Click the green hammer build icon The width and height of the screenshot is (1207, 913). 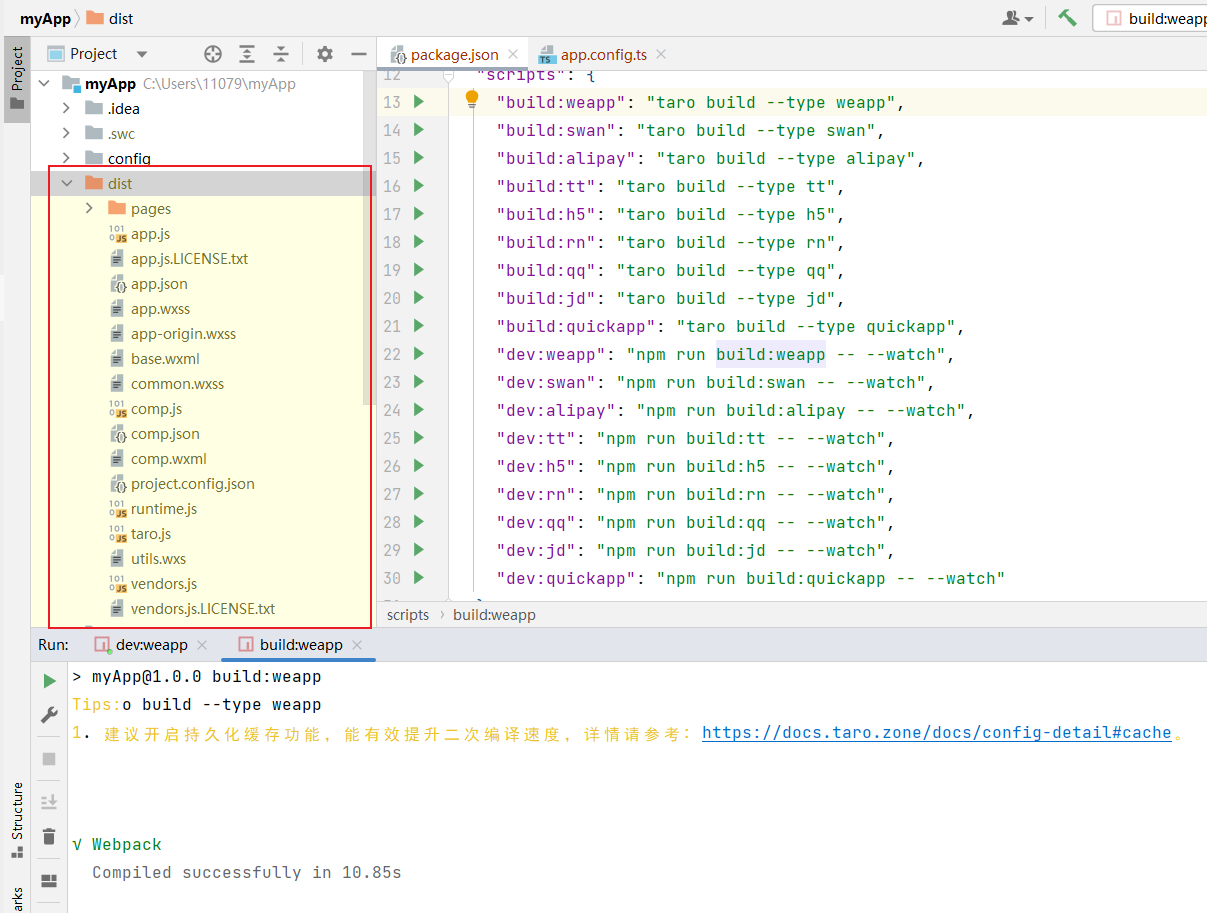click(1067, 18)
